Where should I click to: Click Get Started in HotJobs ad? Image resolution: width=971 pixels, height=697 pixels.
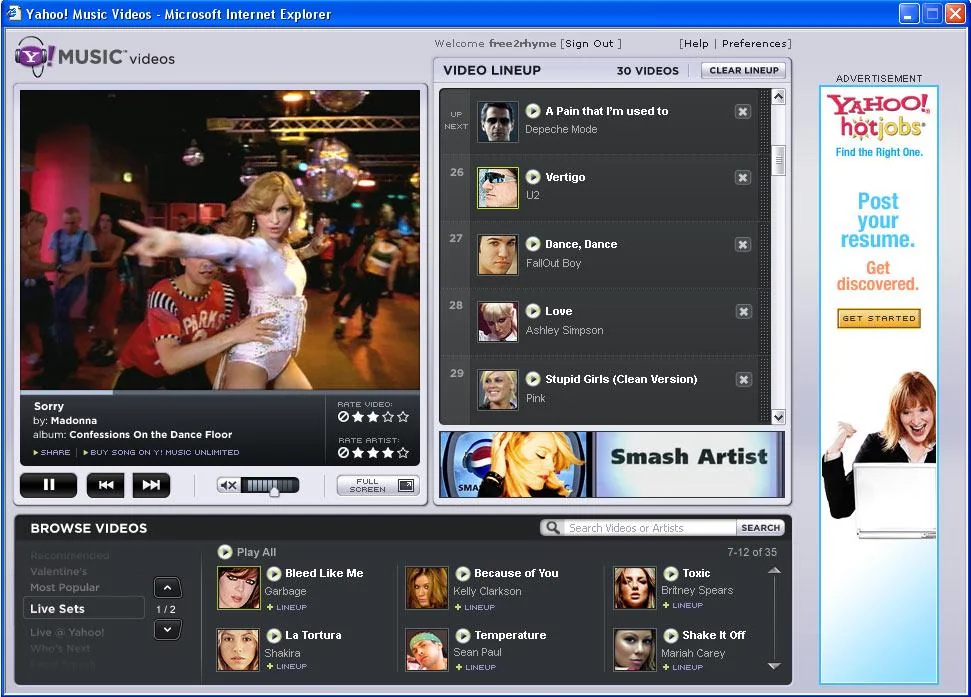(879, 318)
